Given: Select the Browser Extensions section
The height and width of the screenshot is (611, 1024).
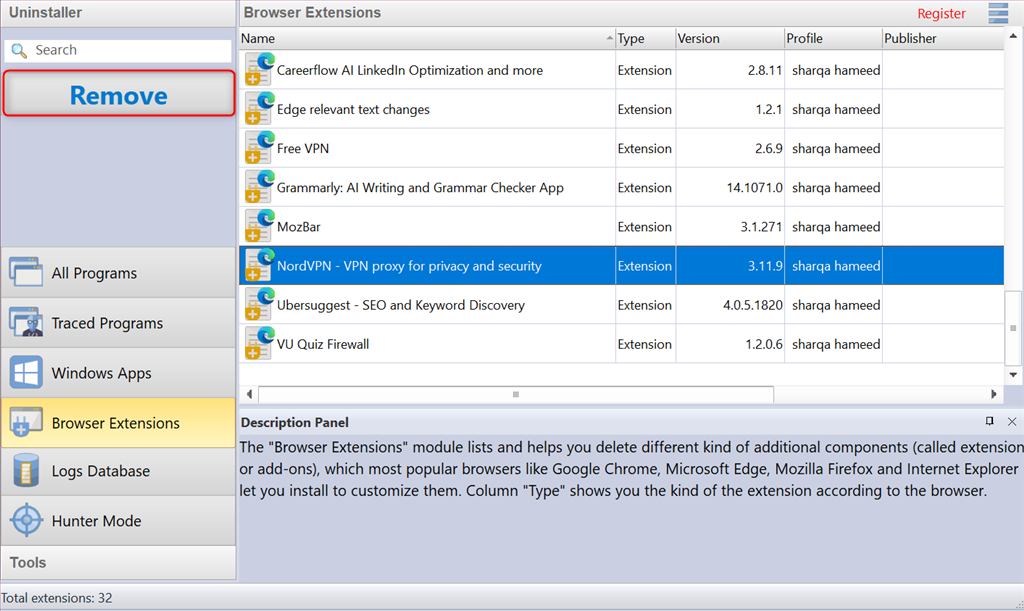Looking at the screenshot, I should click(118, 423).
